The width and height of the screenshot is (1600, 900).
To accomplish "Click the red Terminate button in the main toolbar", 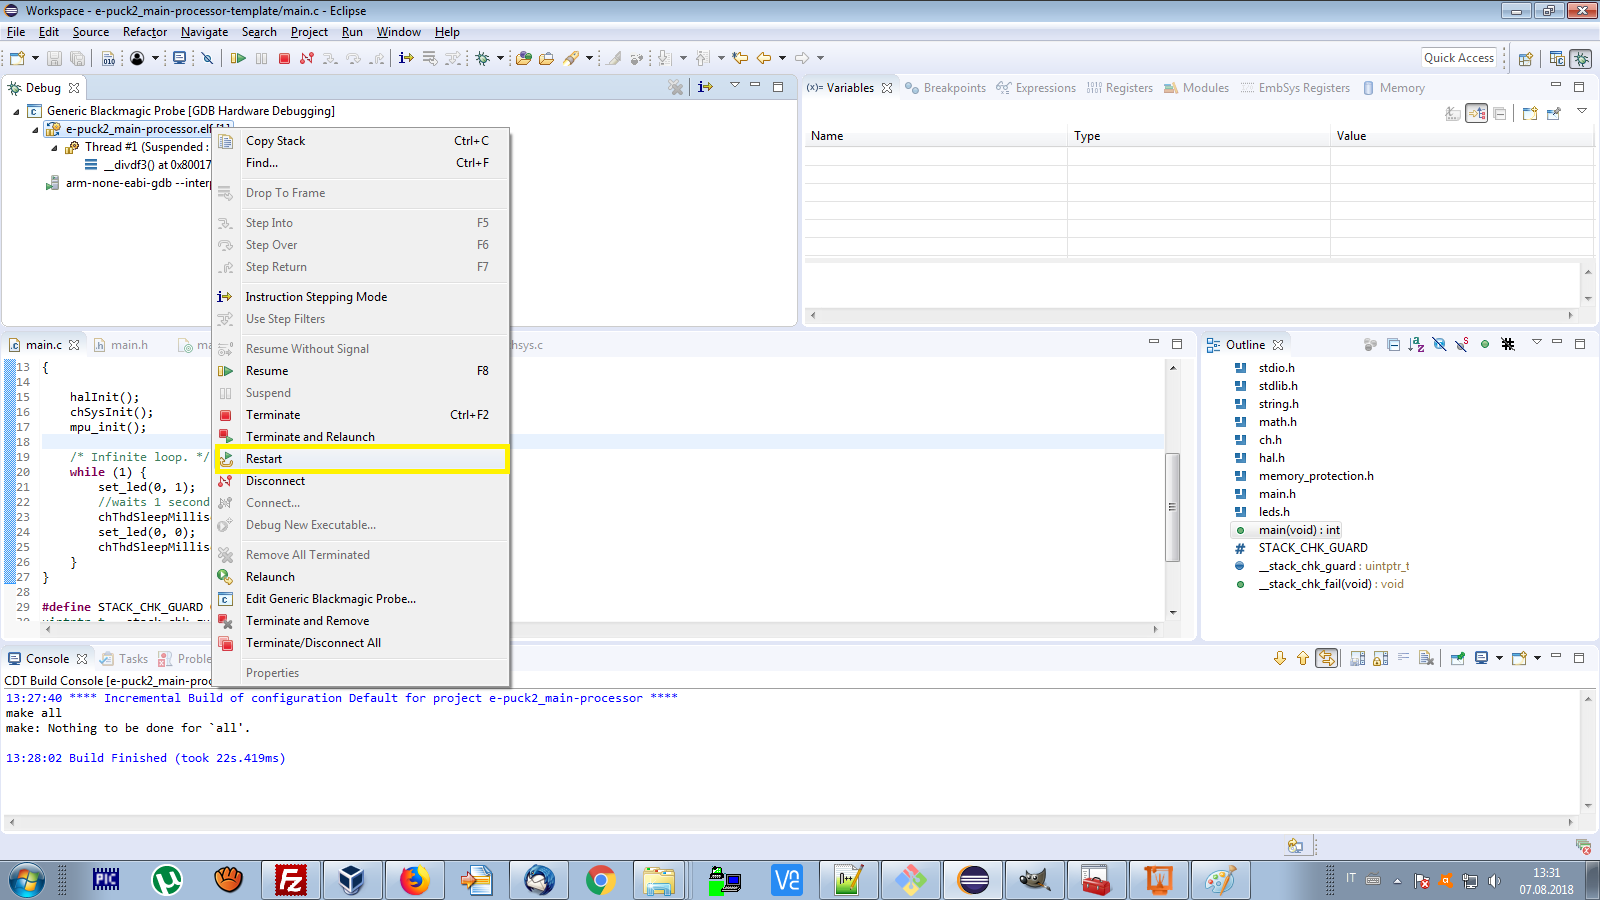I will coord(284,58).
